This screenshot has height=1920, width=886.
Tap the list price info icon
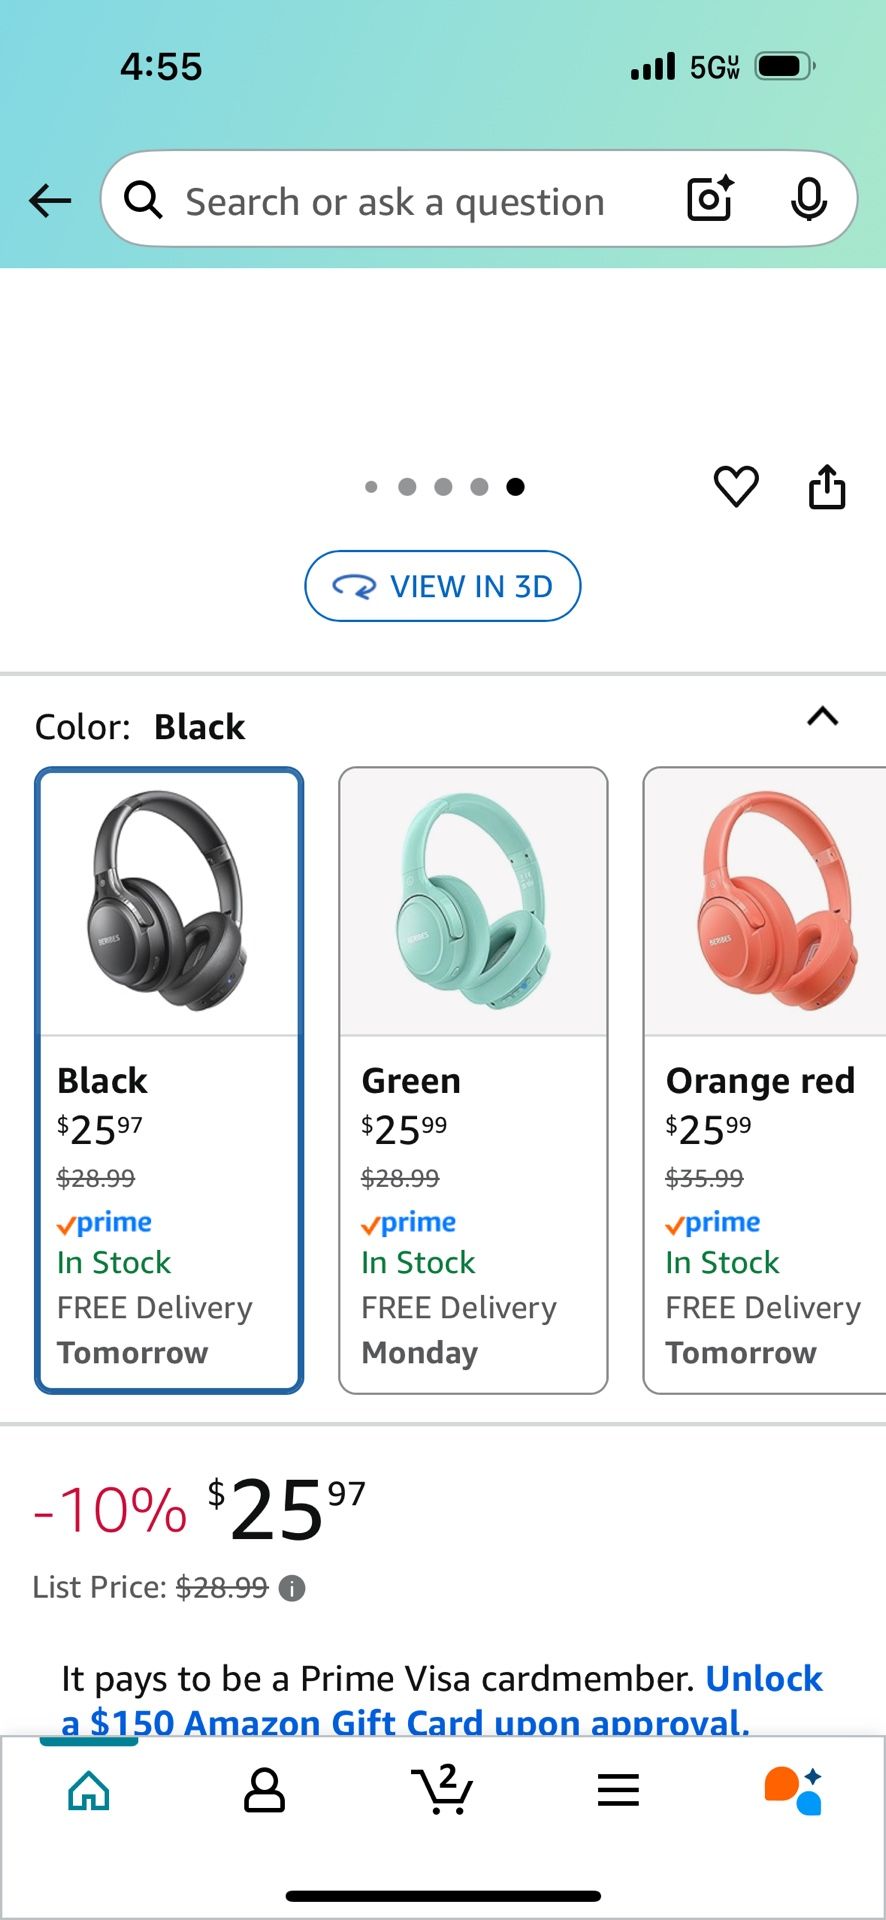[x=292, y=1588]
